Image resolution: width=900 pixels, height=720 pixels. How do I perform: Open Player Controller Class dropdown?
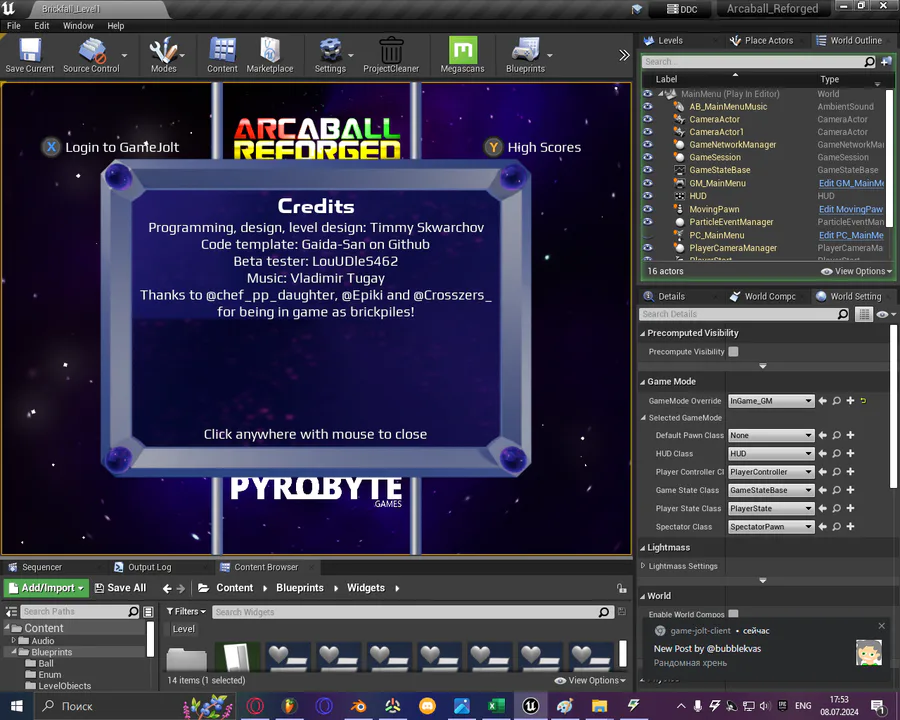pos(771,472)
